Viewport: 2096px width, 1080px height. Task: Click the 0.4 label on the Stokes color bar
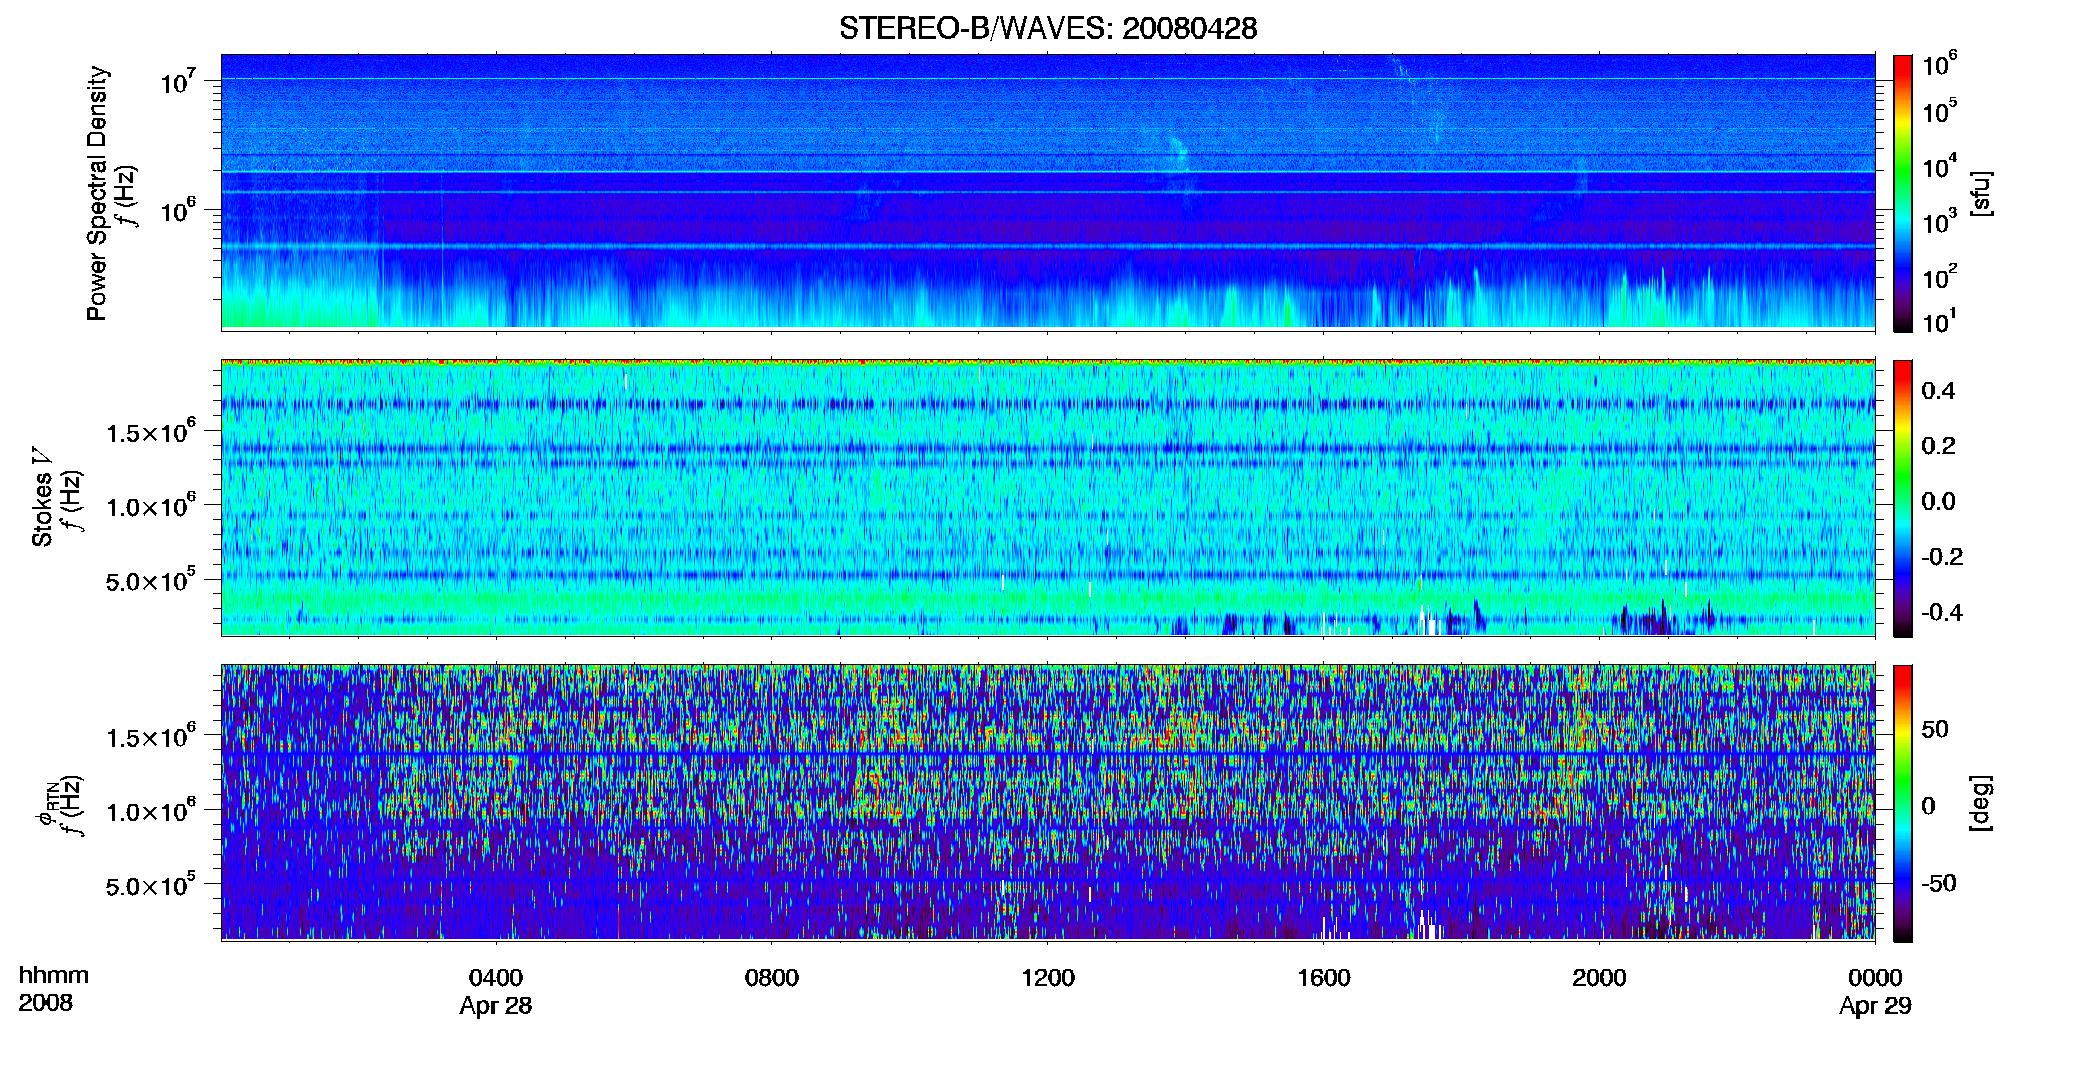tap(1938, 391)
